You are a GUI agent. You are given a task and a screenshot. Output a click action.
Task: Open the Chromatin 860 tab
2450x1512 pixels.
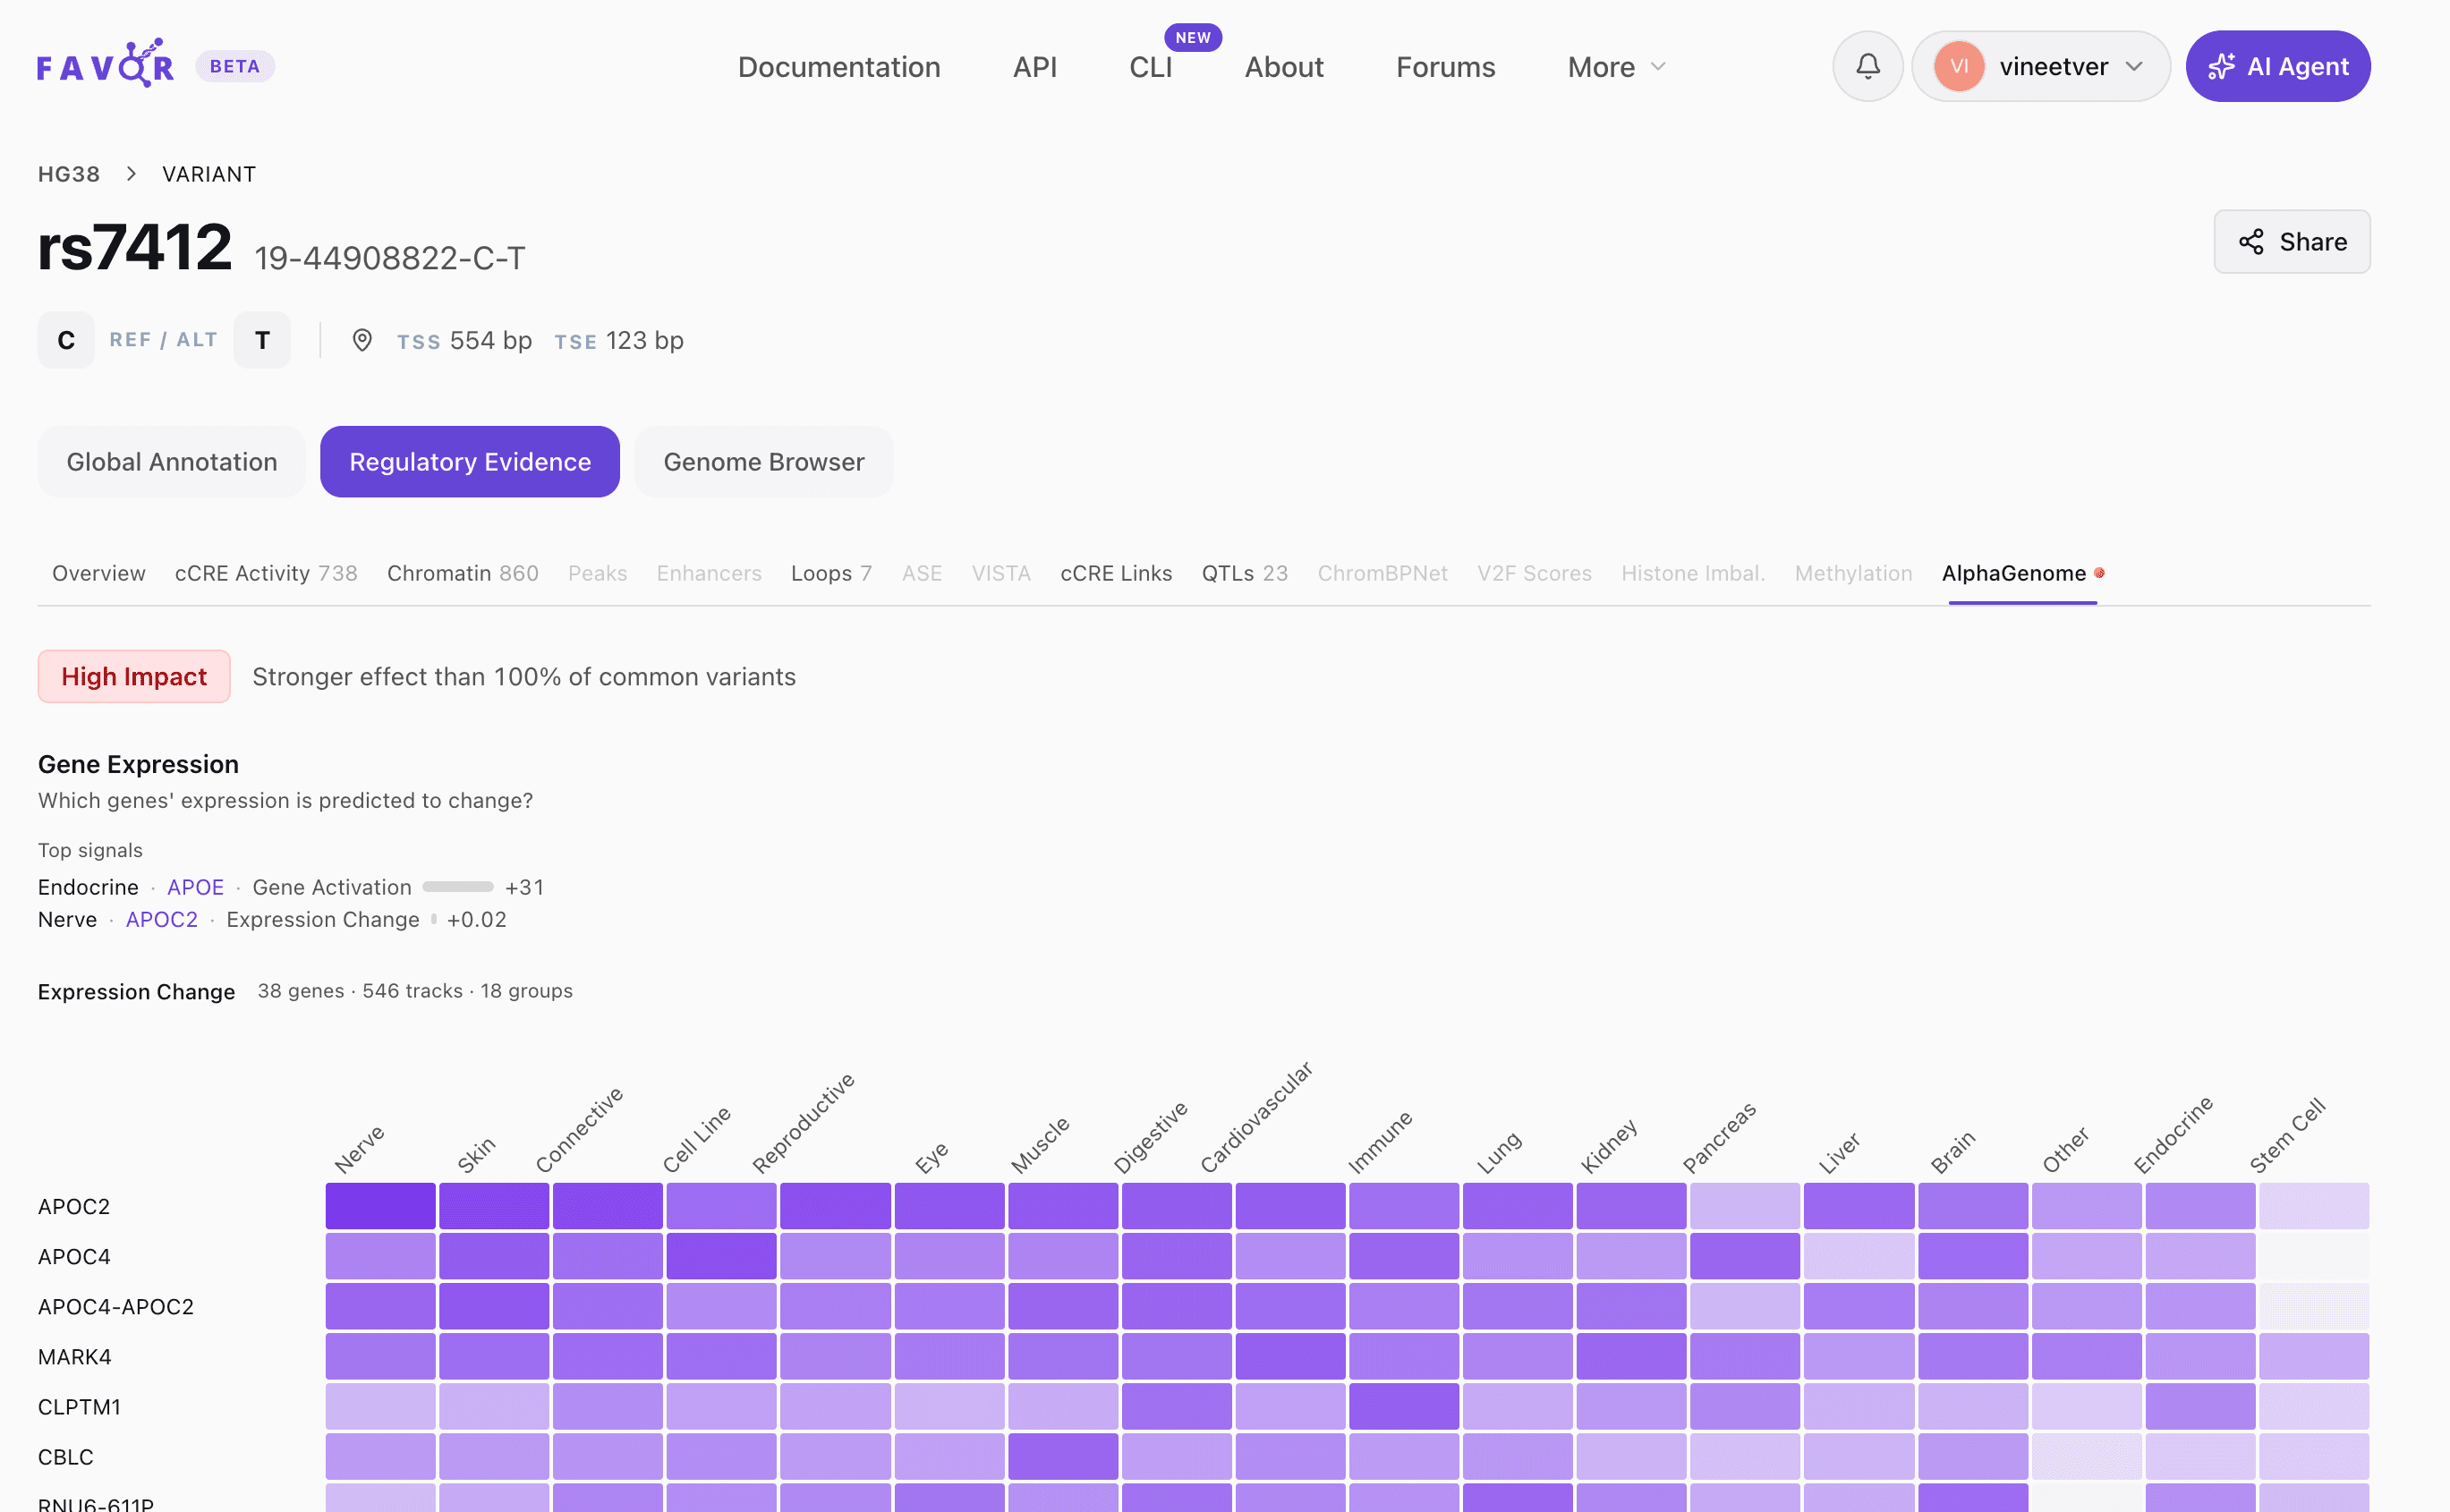click(x=463, y=573)
